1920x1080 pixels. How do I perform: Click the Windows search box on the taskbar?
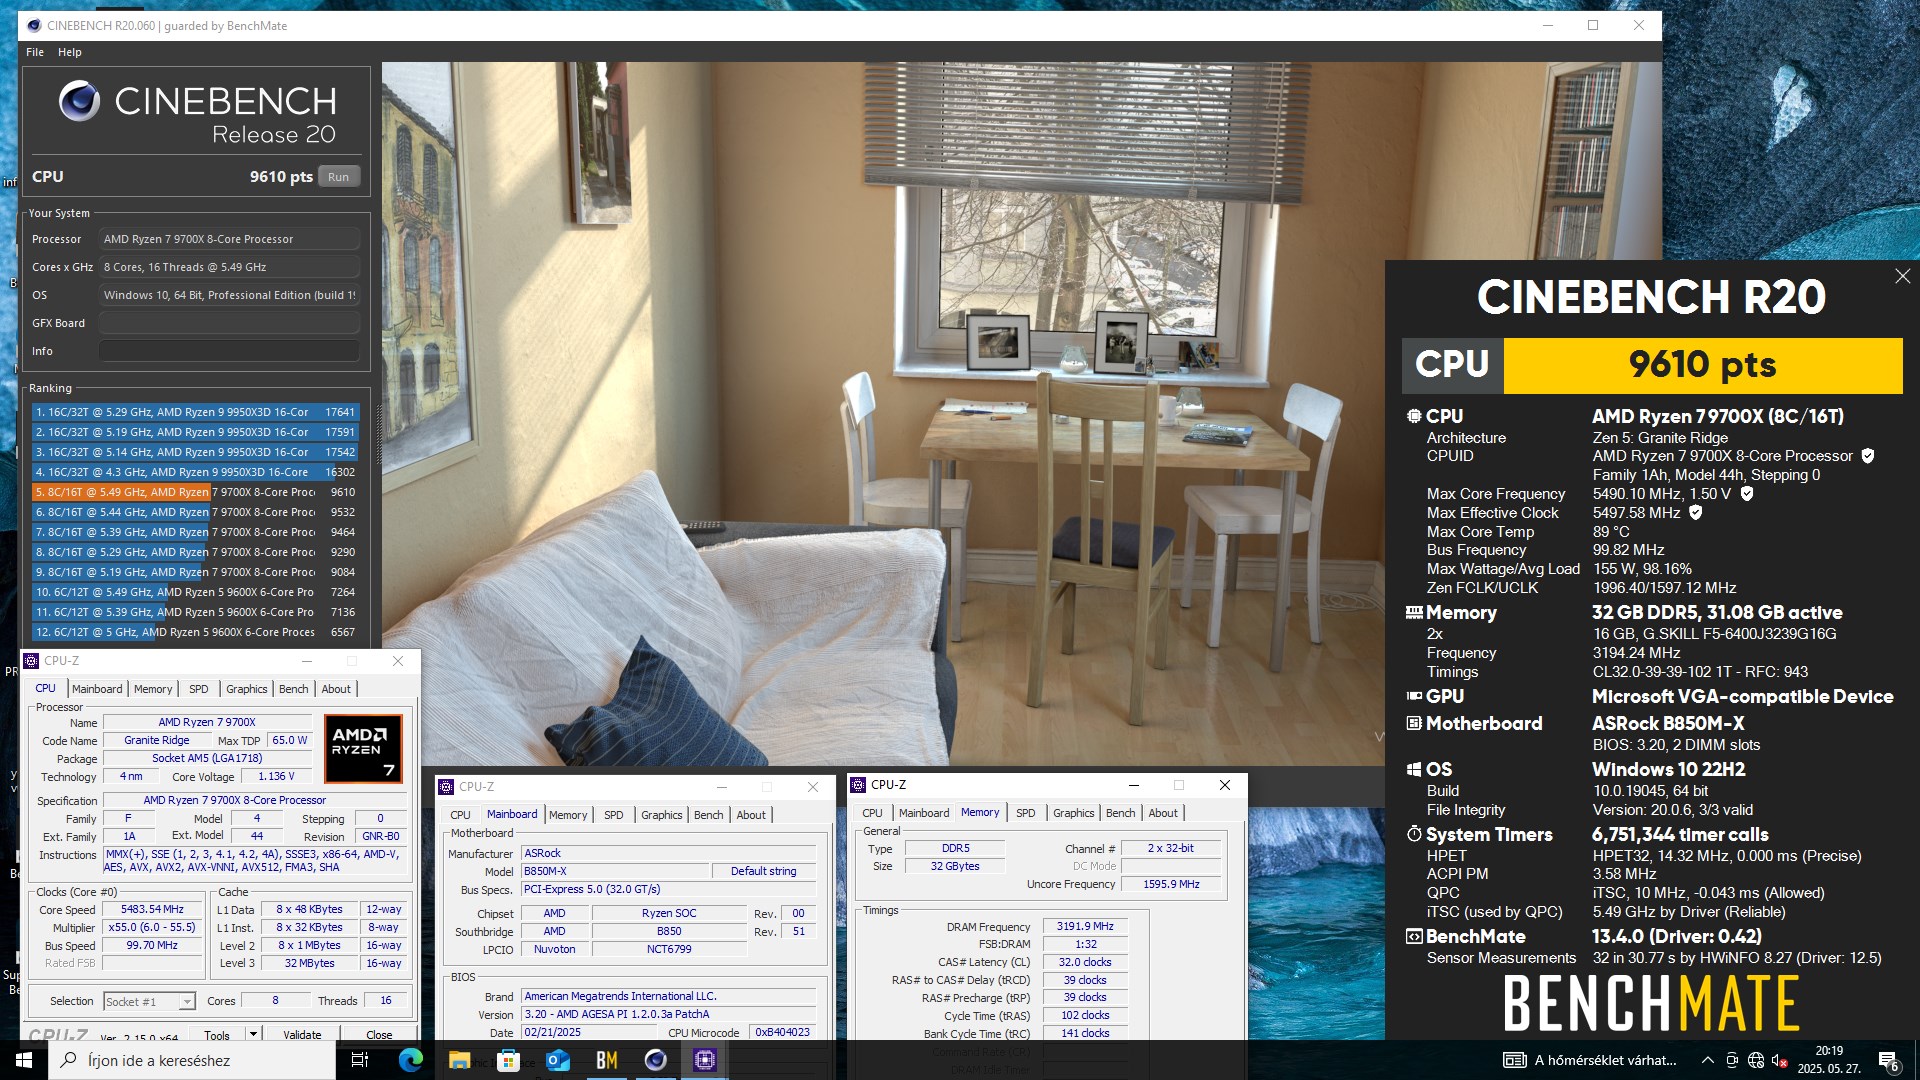click(x=192, y=1060)
